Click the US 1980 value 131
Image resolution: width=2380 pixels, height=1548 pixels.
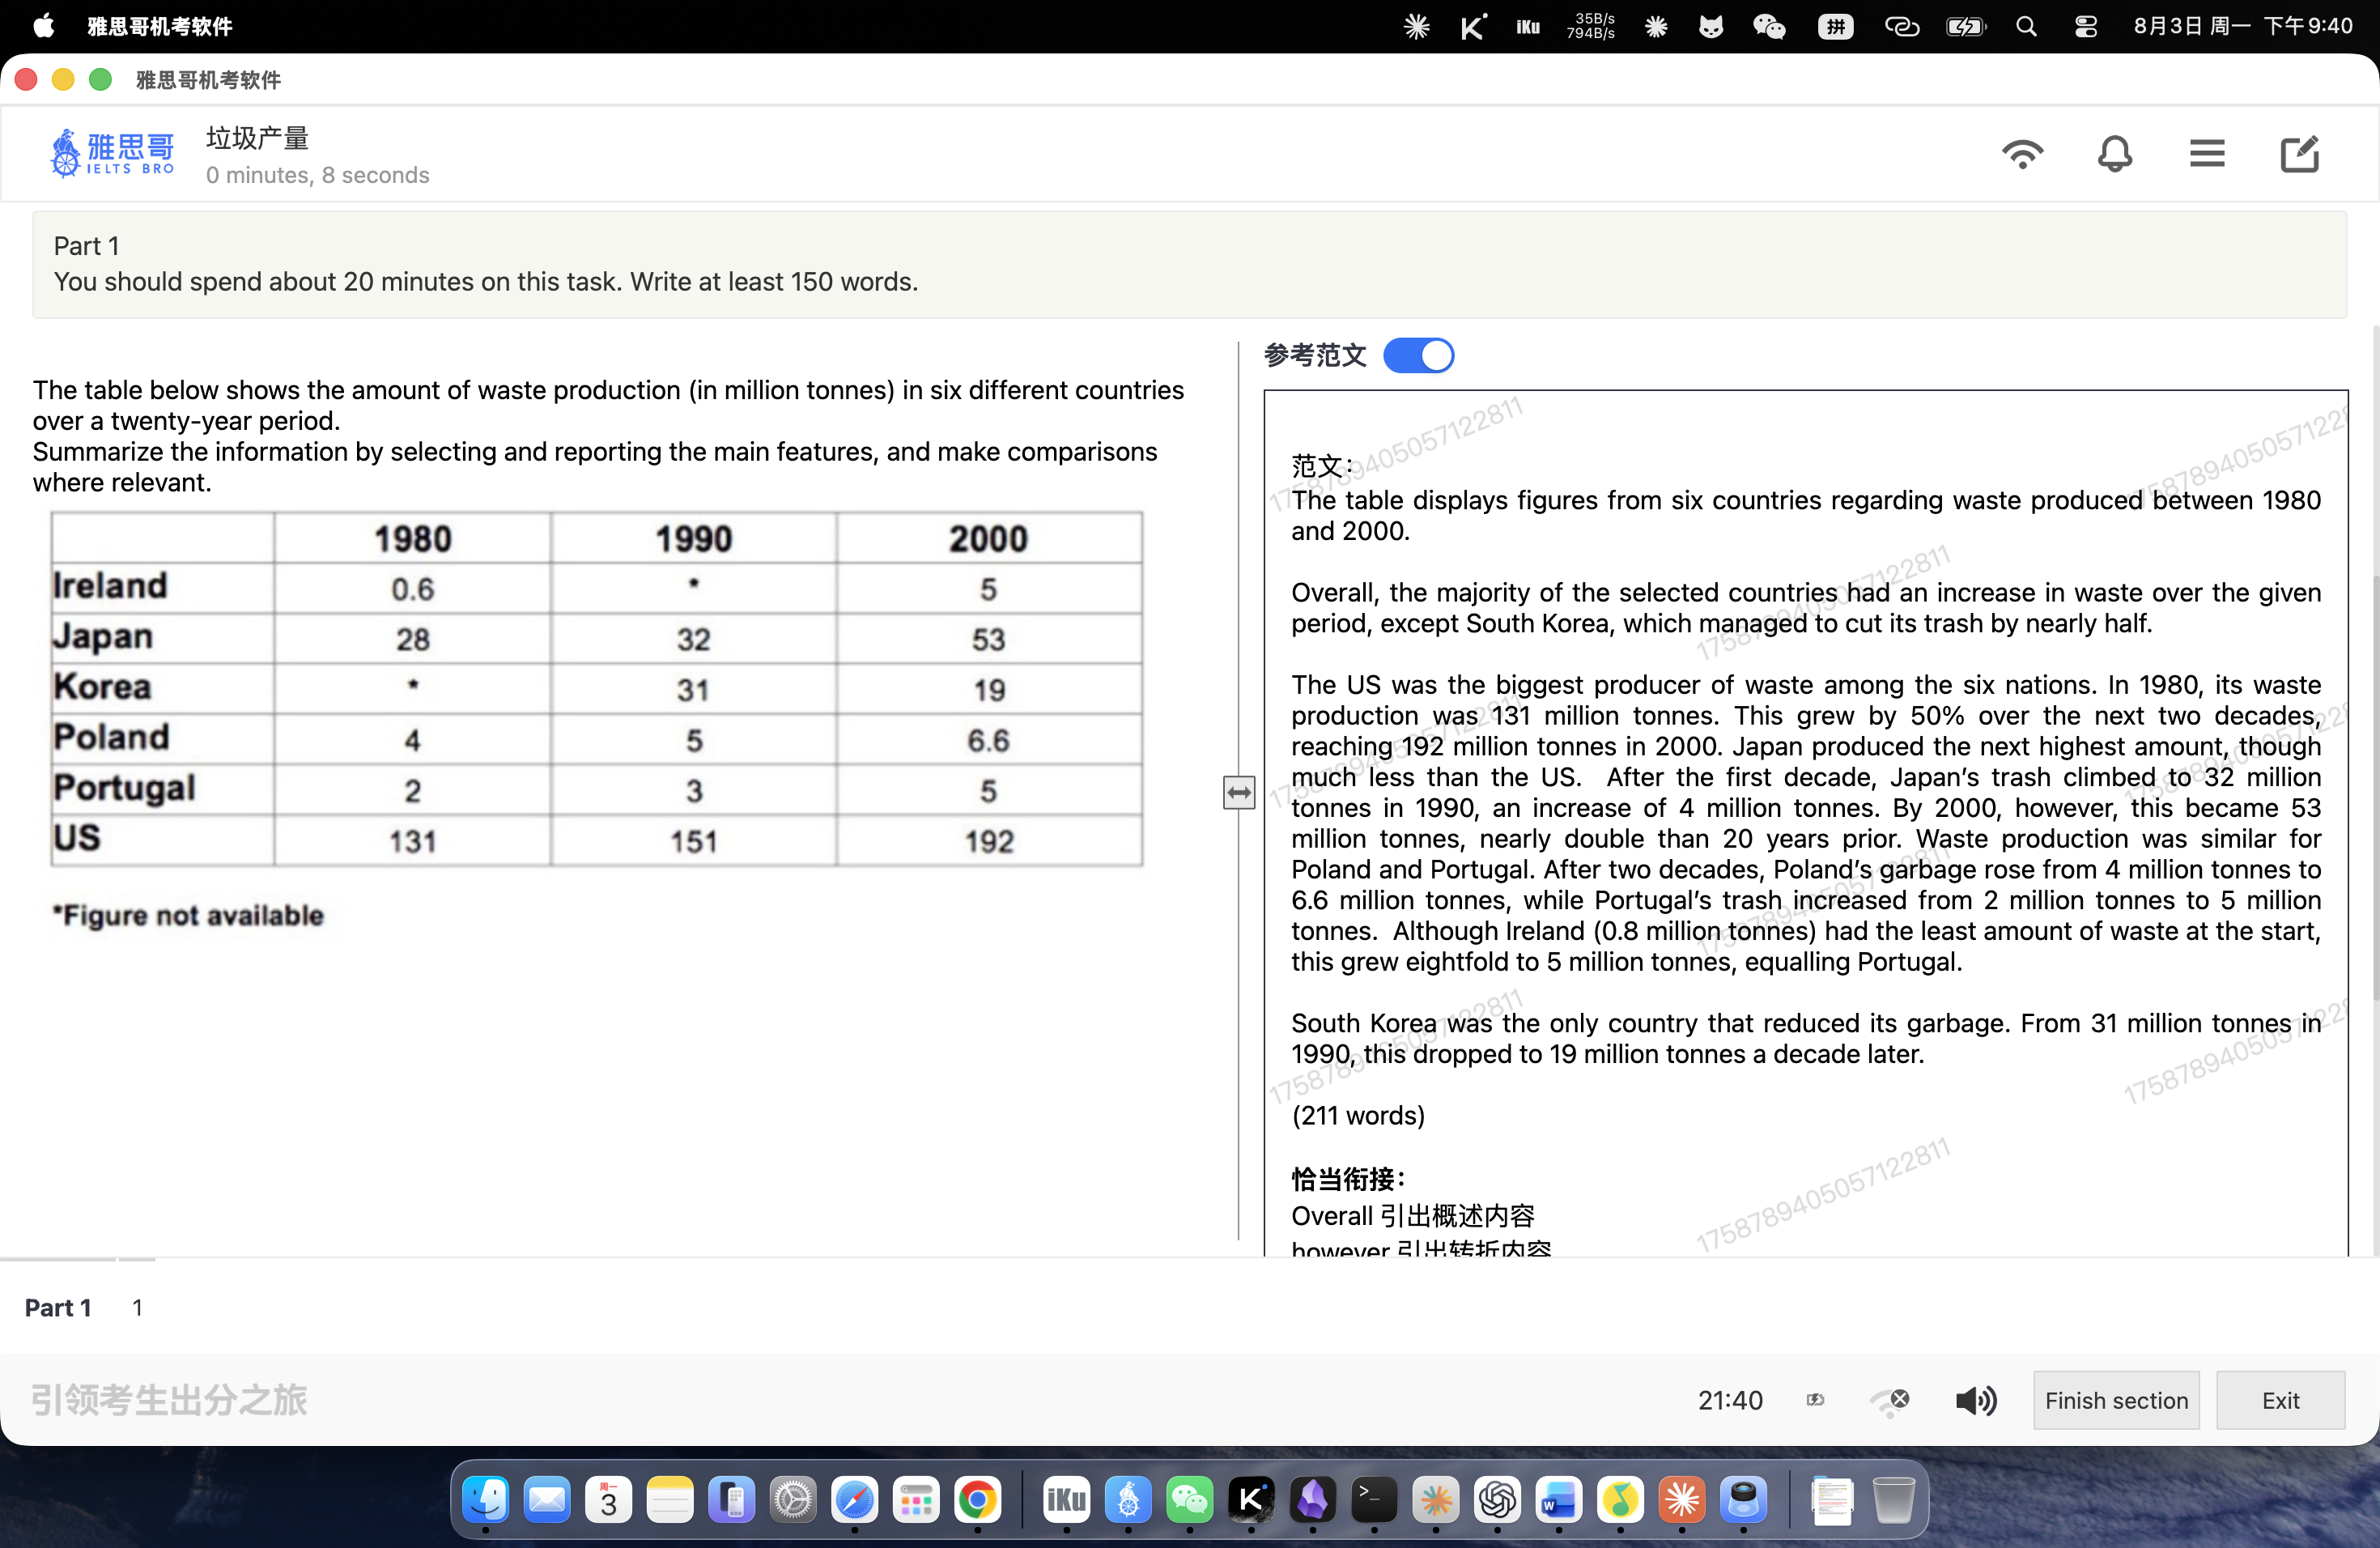click(412, 841)
